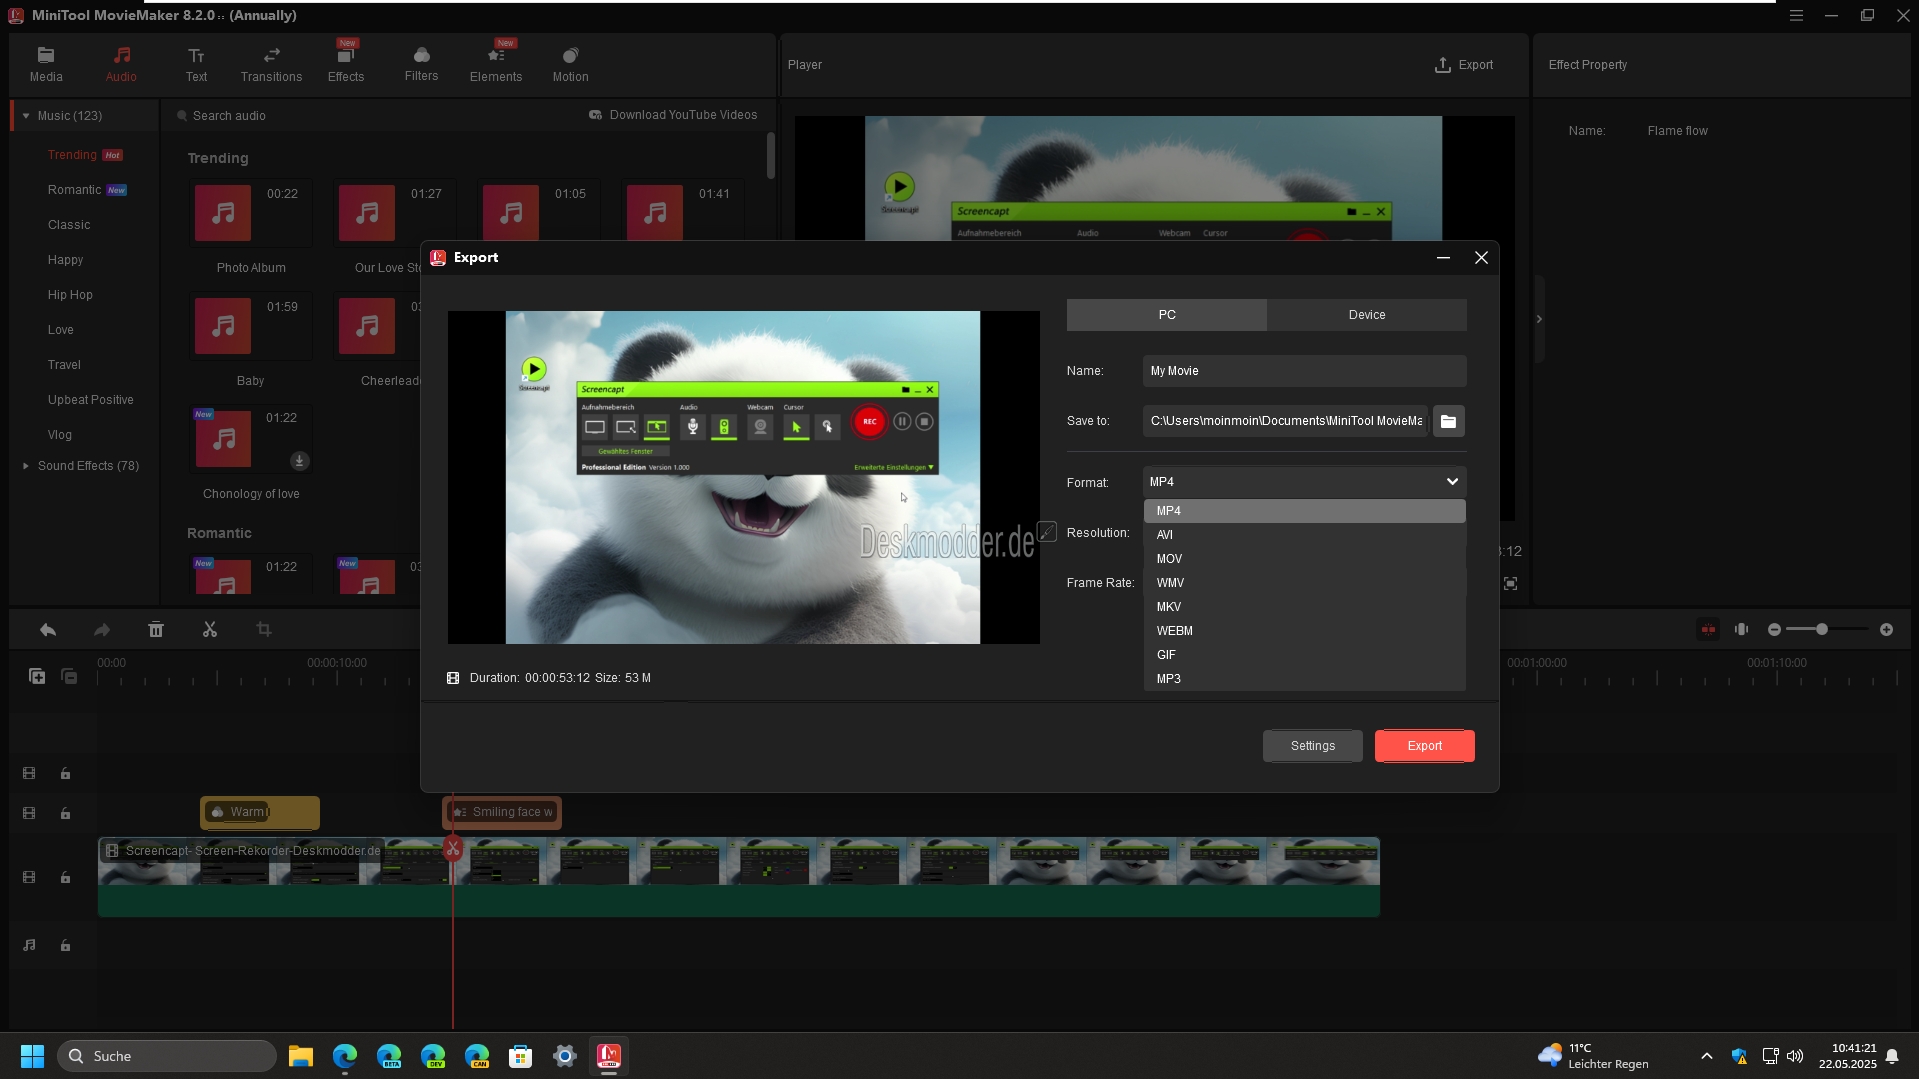Viewport: 1919px width, 1079px height.
Task: Click the Undo arrow icon
Action: (x=47, y=630)
